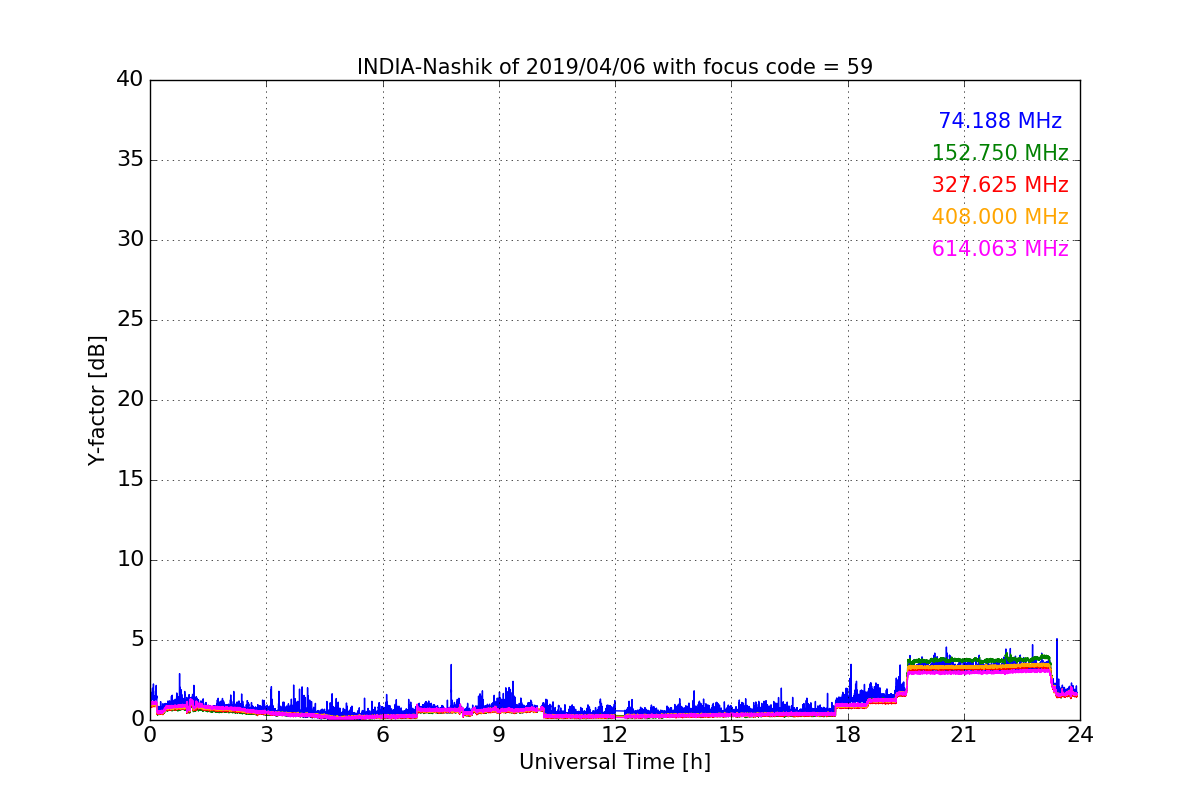Screen dimensions: 1200x800
Task: Click x-axis tick label 12
Action: tap(615, 735)
